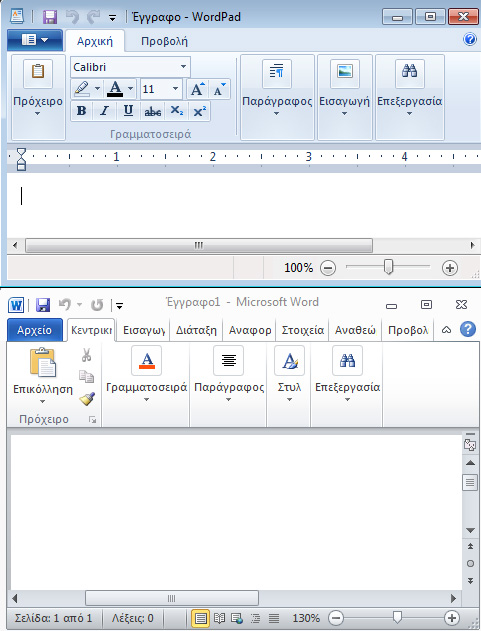Expand the WordPad Εισαγωγή group
Viewport: 481px width, 631px height.
coord(345,97)
